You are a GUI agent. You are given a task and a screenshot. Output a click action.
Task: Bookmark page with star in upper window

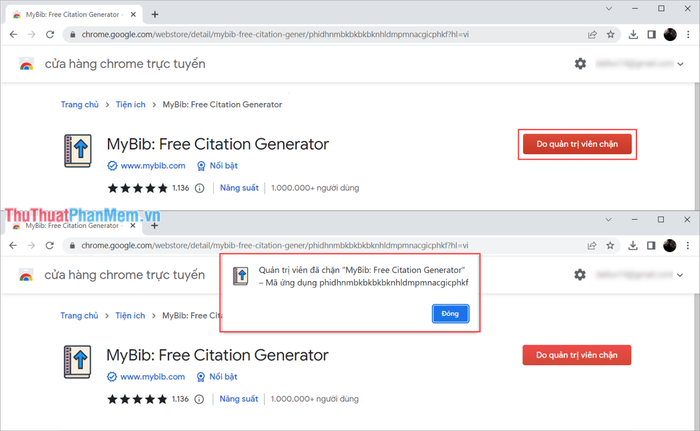[x=611, y=34]
